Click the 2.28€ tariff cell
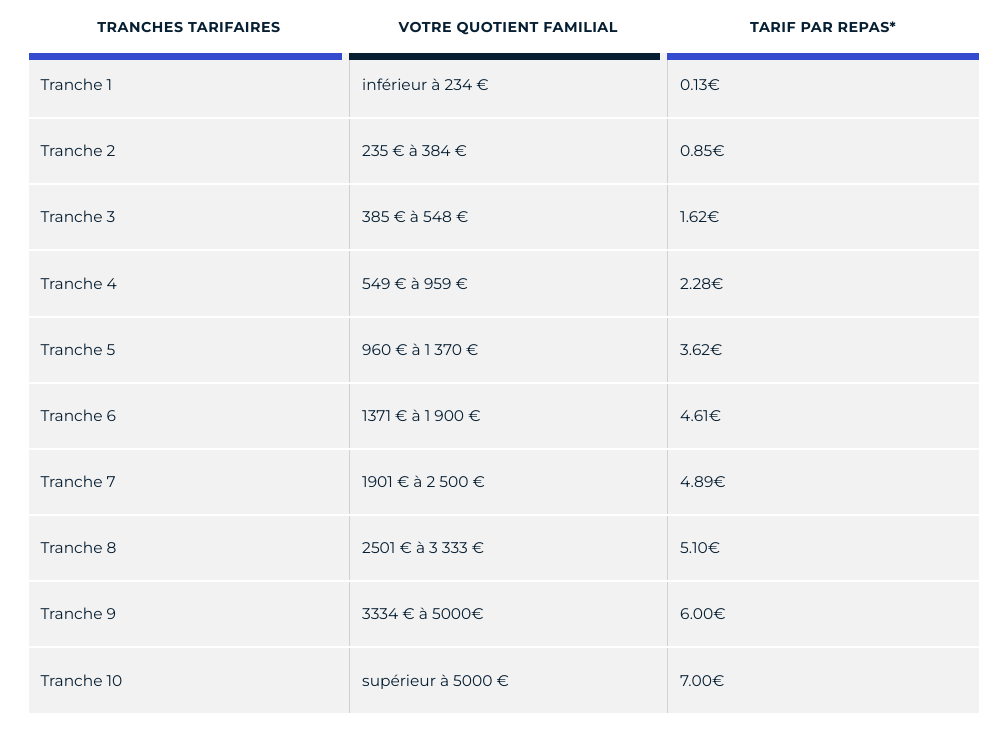Viewport: 999px width, 732px height. (x=701, y=284)
